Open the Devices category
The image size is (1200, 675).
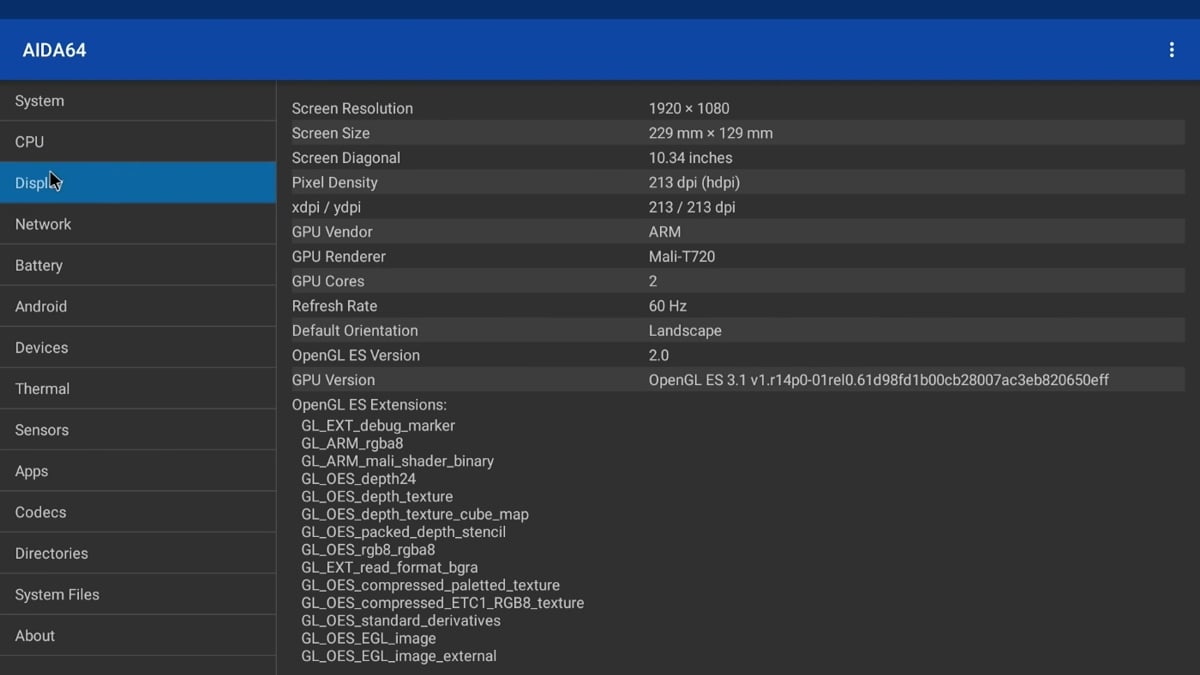pos(42,347)
